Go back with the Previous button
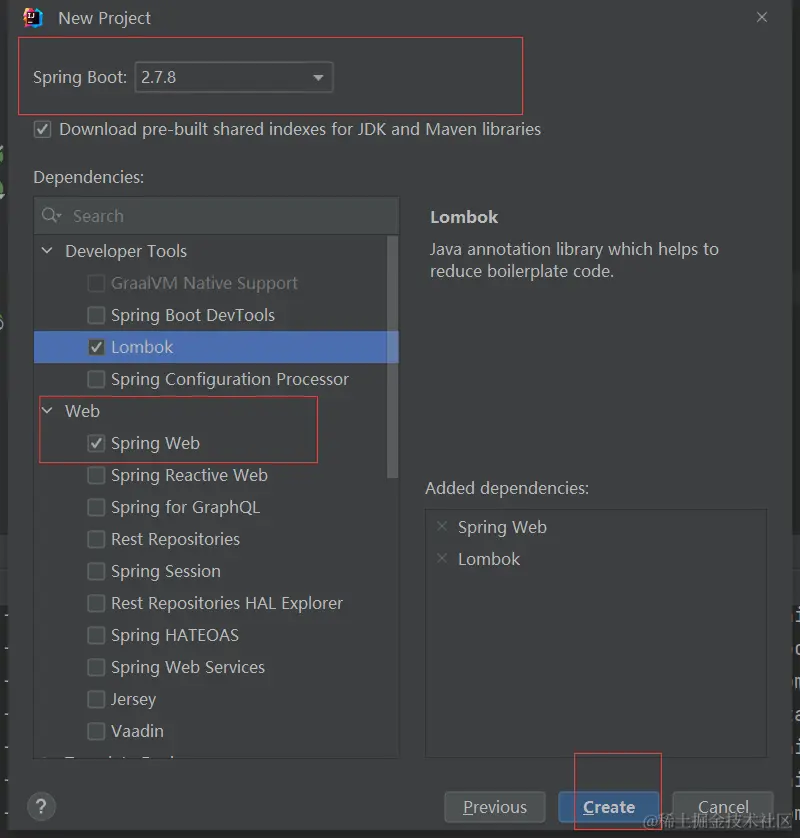The width and height of the screenshot is (800, 838). 495,807
